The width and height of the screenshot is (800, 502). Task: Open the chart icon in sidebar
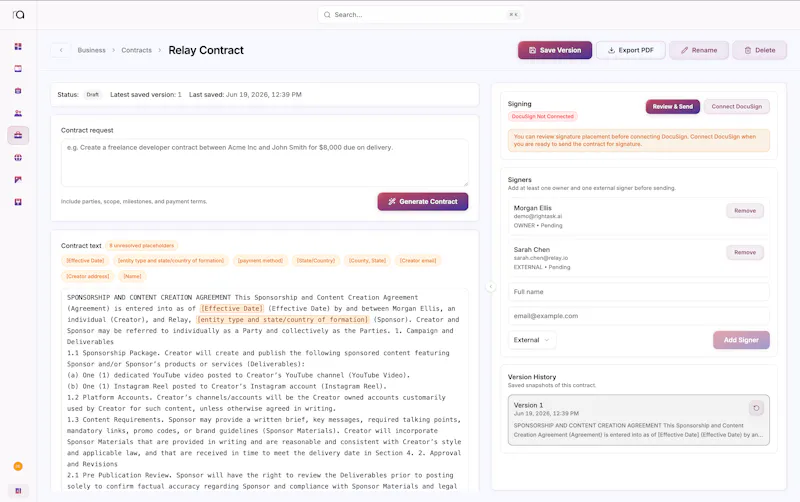[x=18, y=180]
